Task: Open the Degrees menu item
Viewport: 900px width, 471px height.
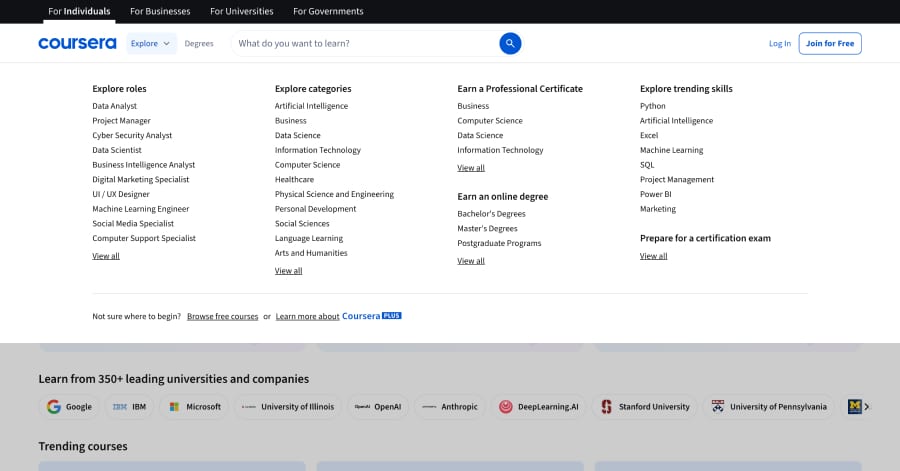Action: tap(199, 44)
